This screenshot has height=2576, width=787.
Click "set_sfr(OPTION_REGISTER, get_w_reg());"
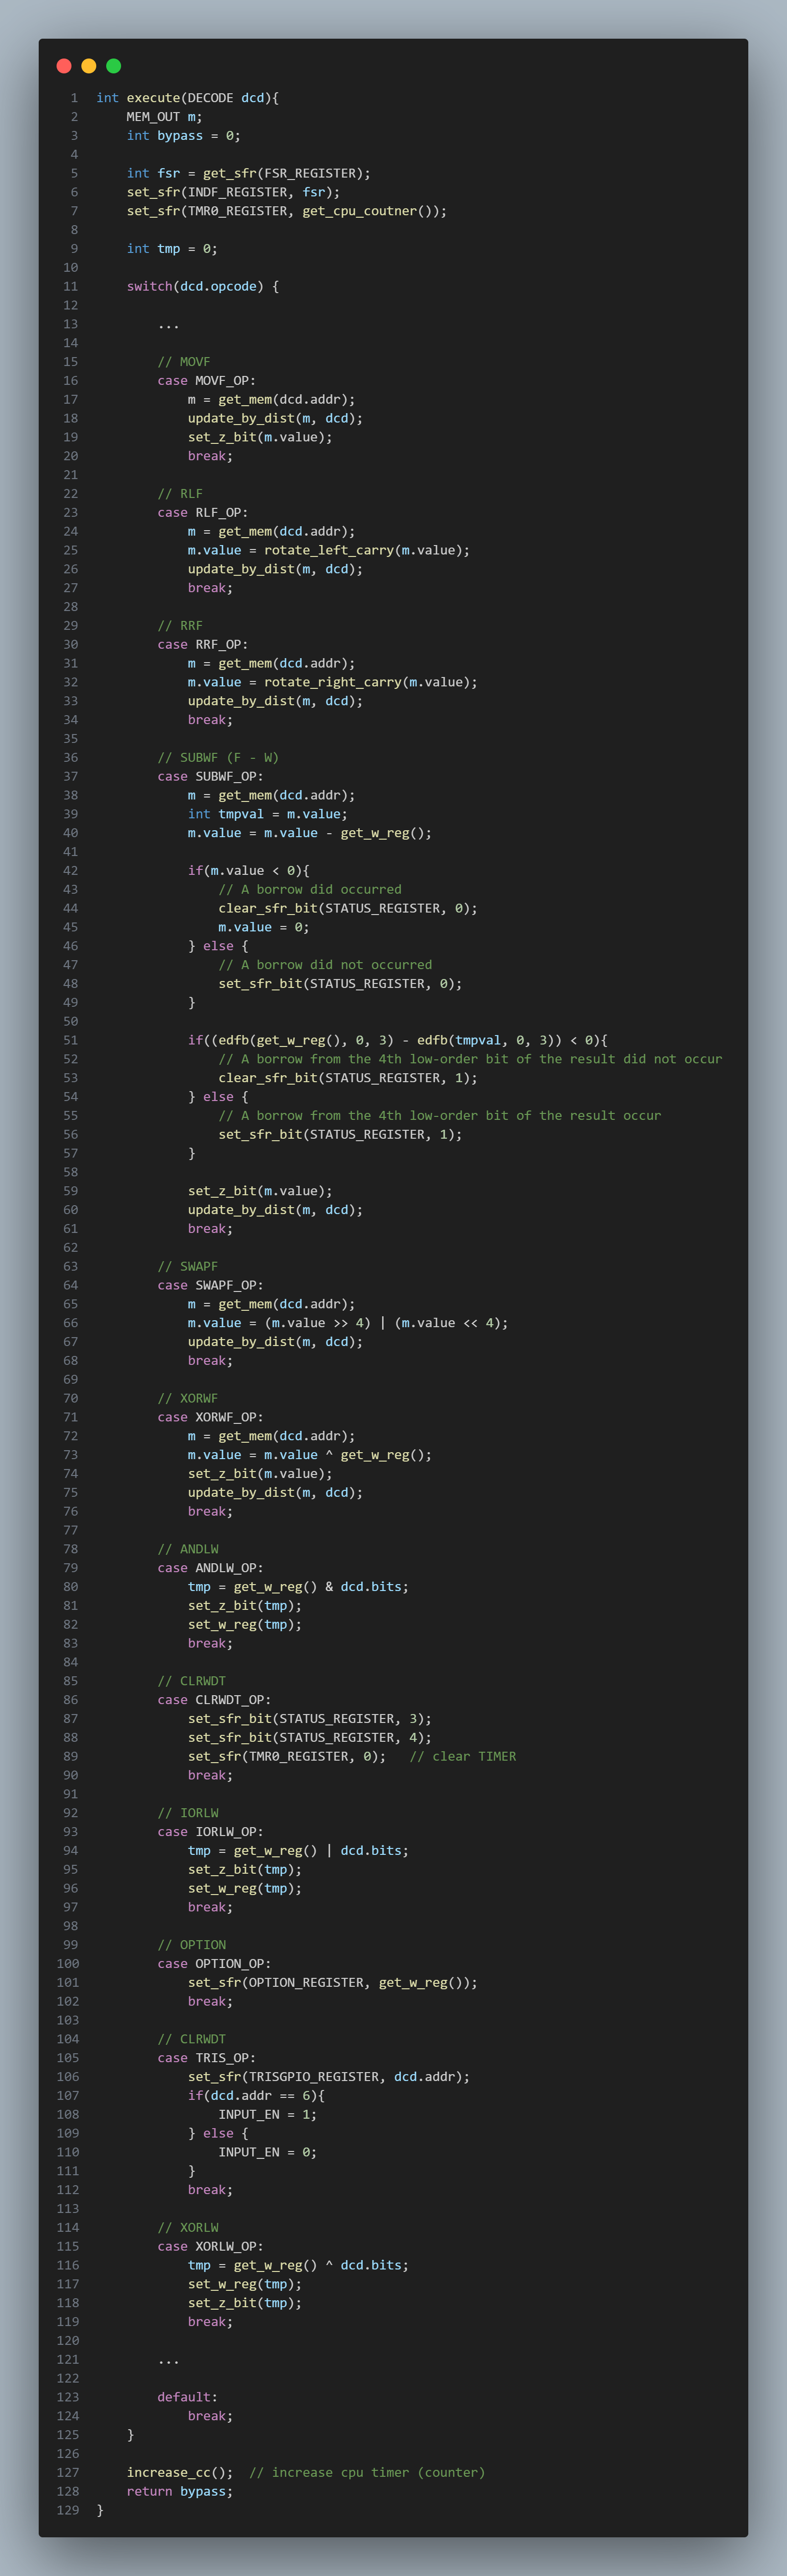tap(333, 1983)
